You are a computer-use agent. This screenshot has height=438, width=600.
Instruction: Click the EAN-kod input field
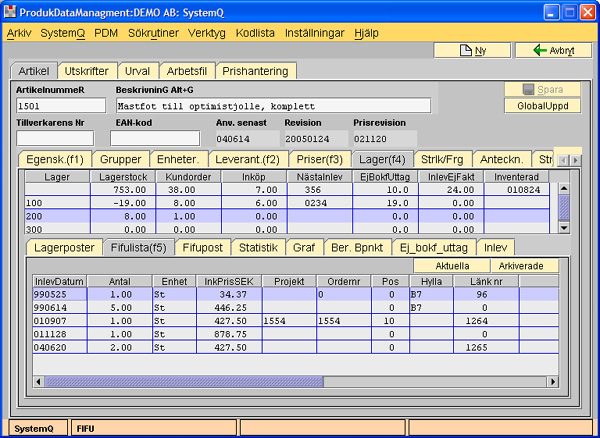click(x=155, y=138)
